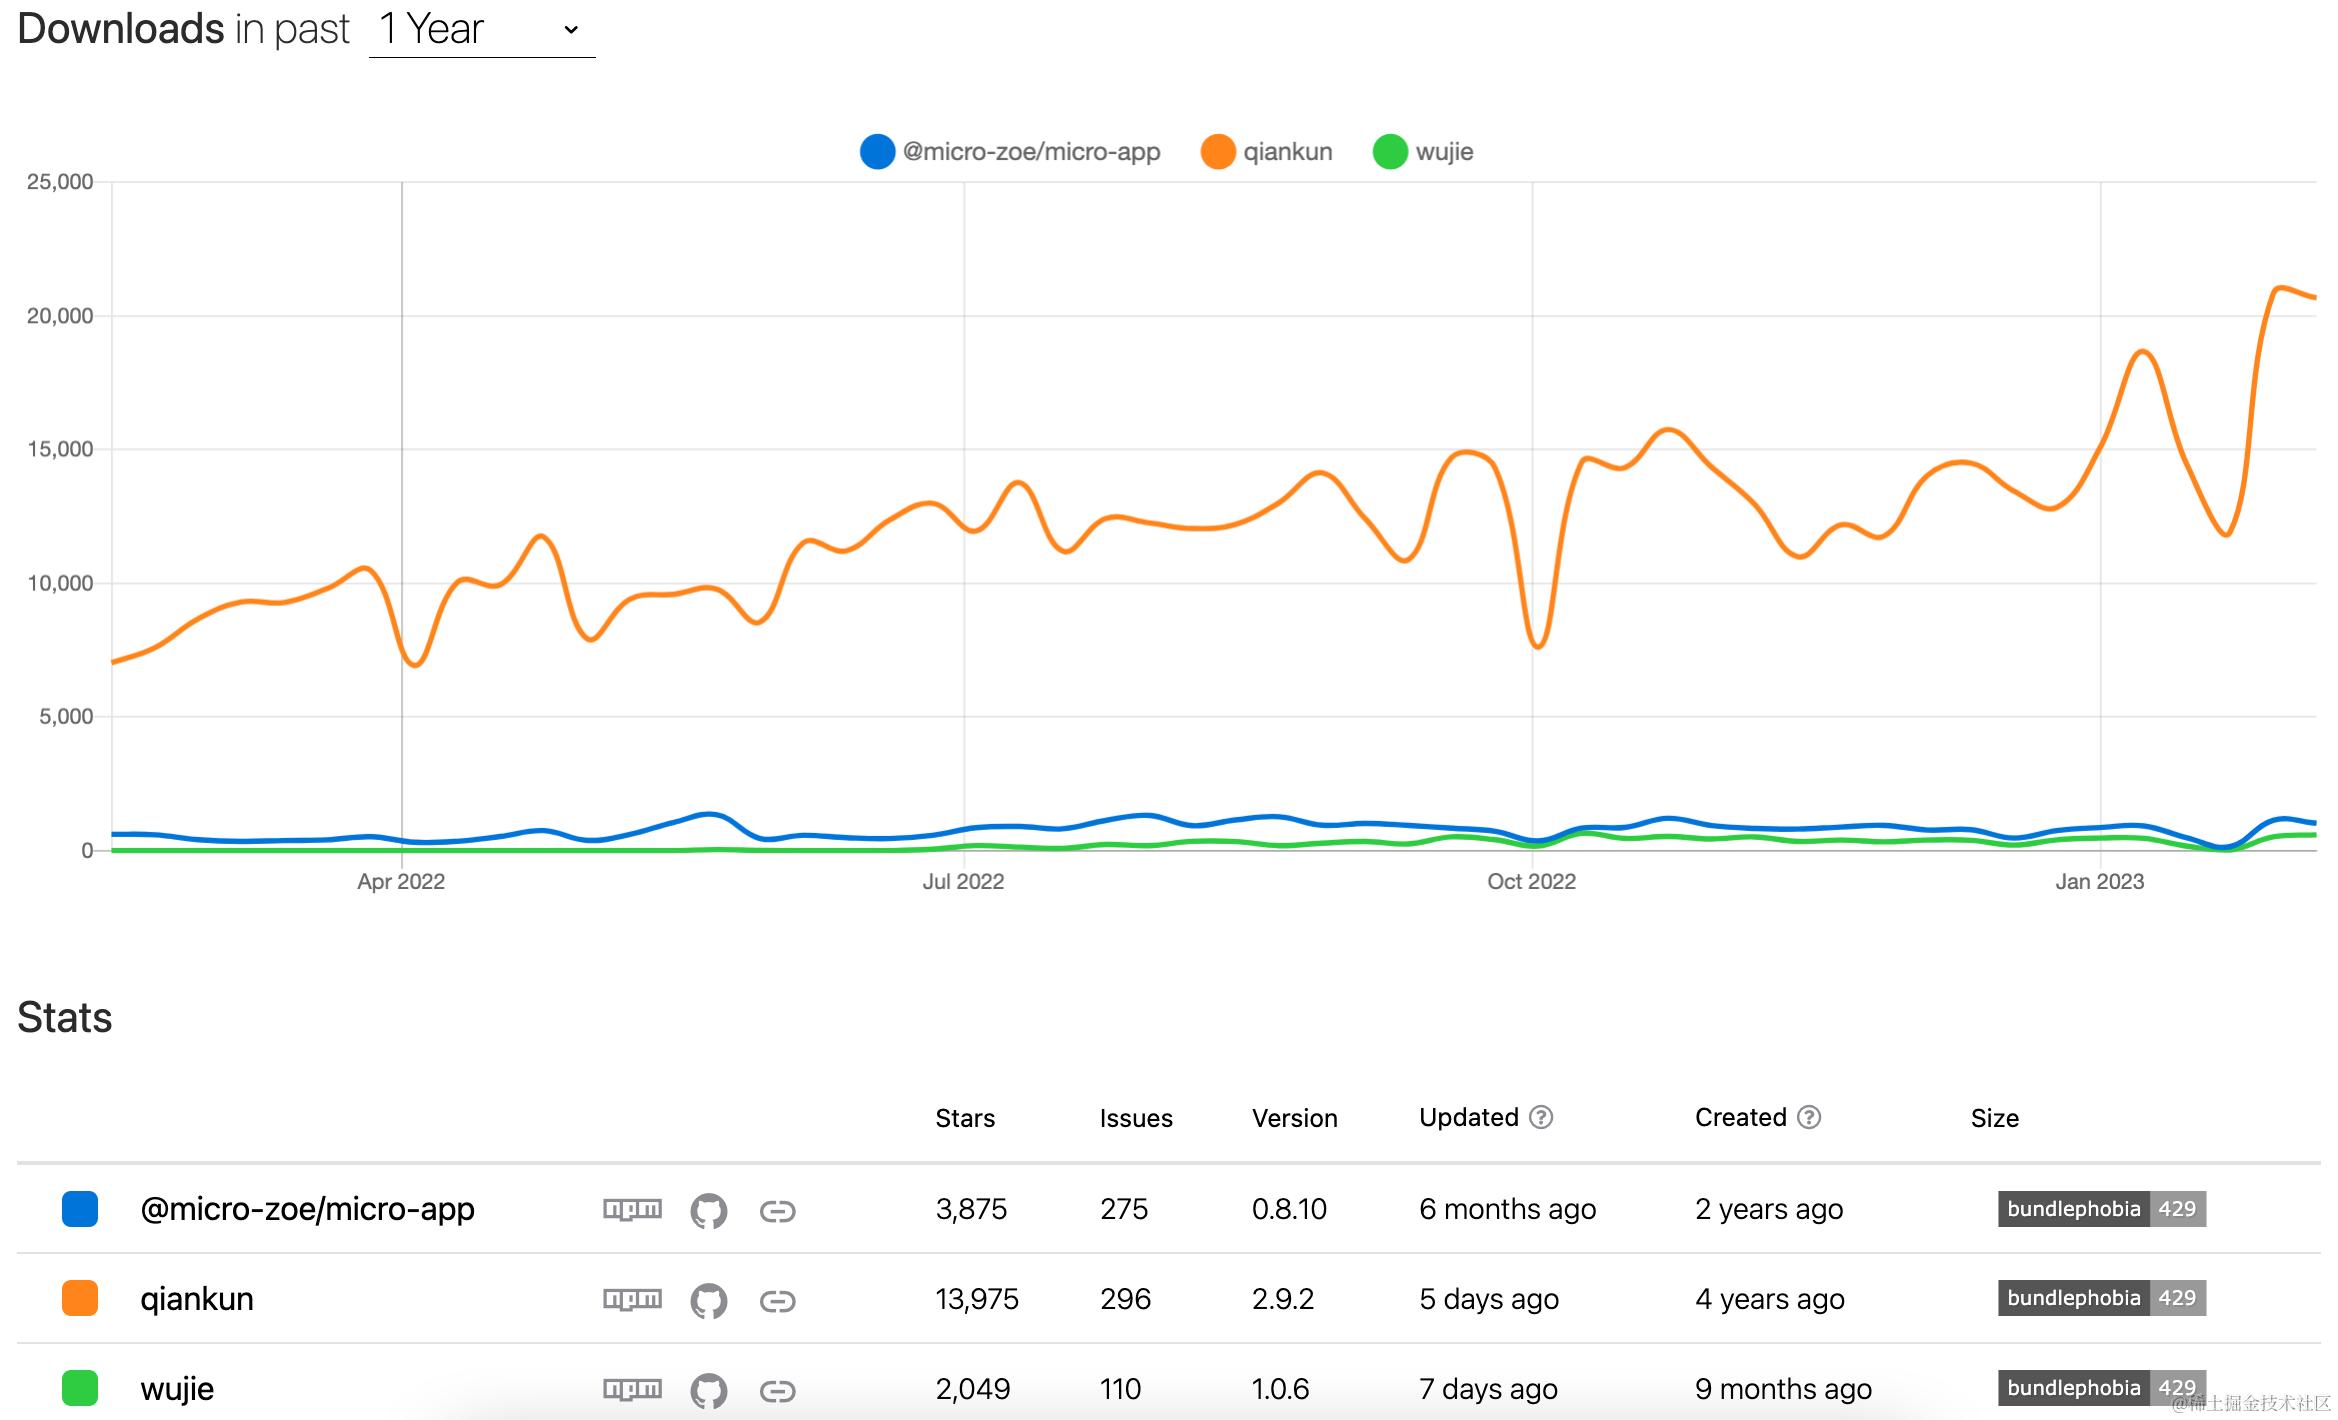
Task: Click homepage link icon in qiankun row
Action: click(777, 1301)
